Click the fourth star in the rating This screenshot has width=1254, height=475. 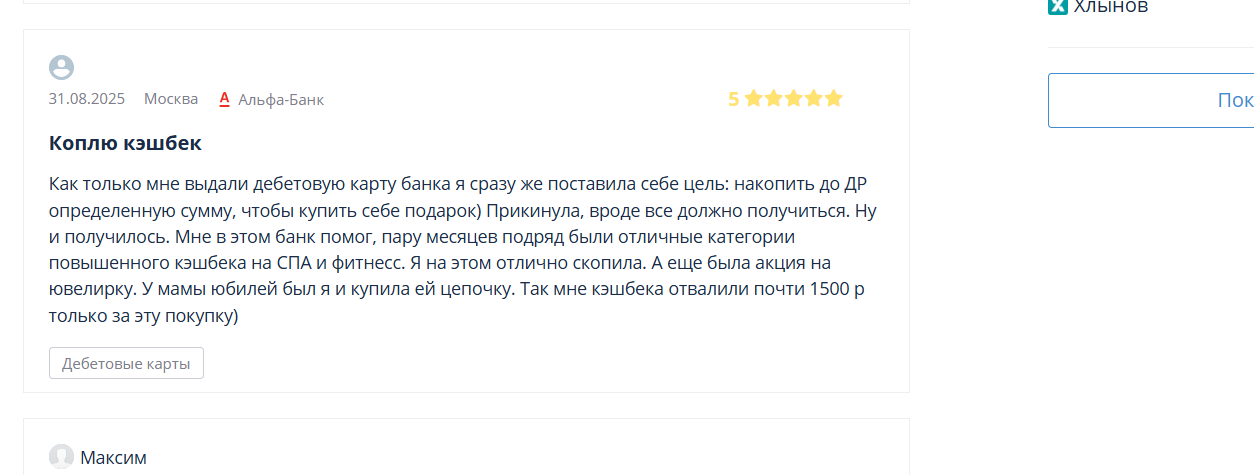pyautogui.click(x=813, y=98)
